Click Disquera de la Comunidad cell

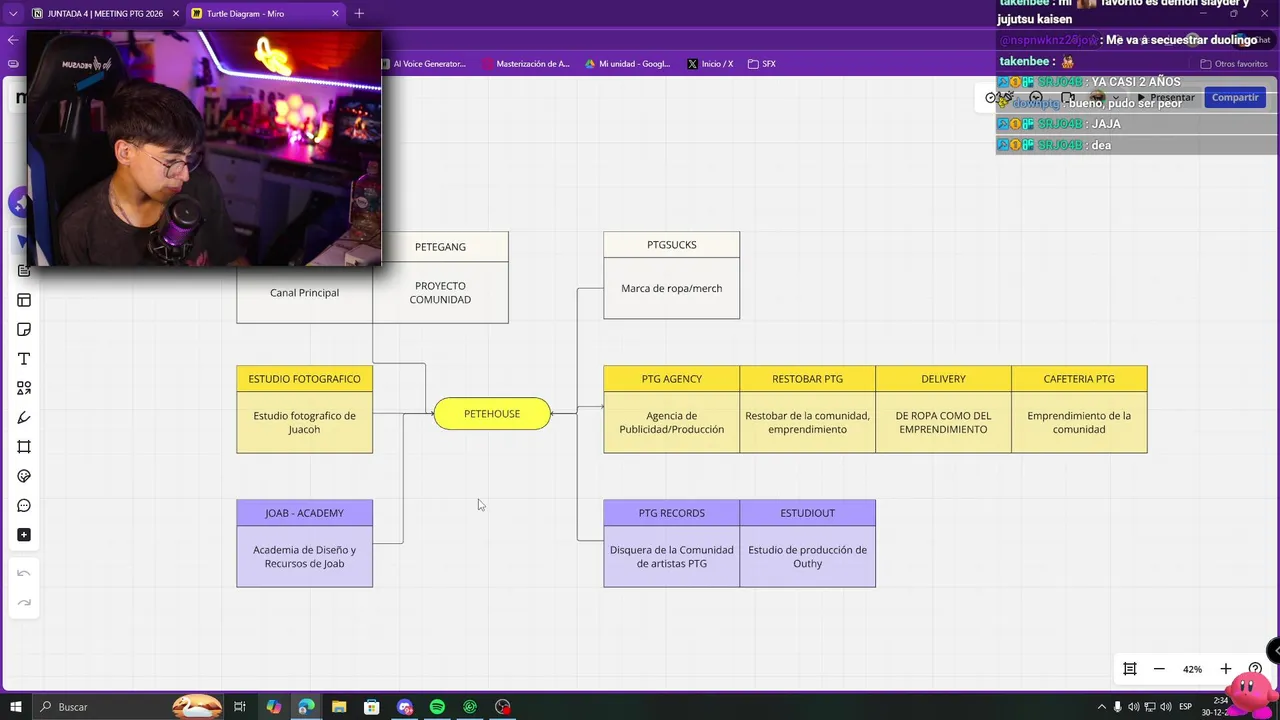point(671,557)
